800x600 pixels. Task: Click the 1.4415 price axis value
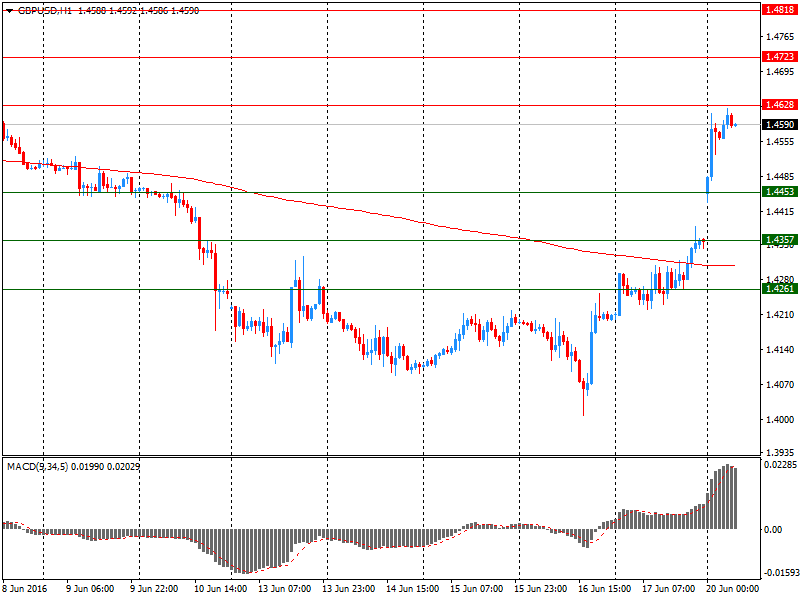tap(780, 212)
